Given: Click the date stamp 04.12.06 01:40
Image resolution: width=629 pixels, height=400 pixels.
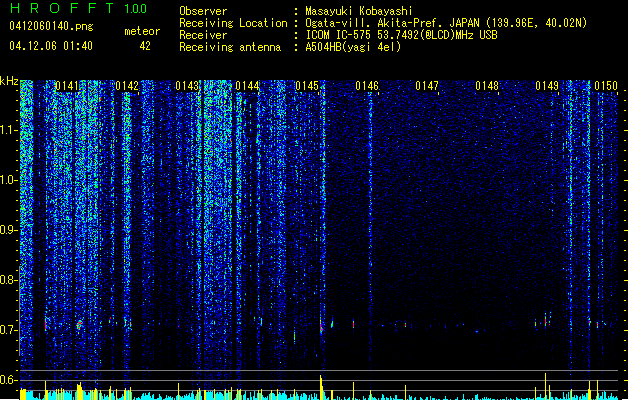Looking at the screenshot, I should [x=51, y=46].
